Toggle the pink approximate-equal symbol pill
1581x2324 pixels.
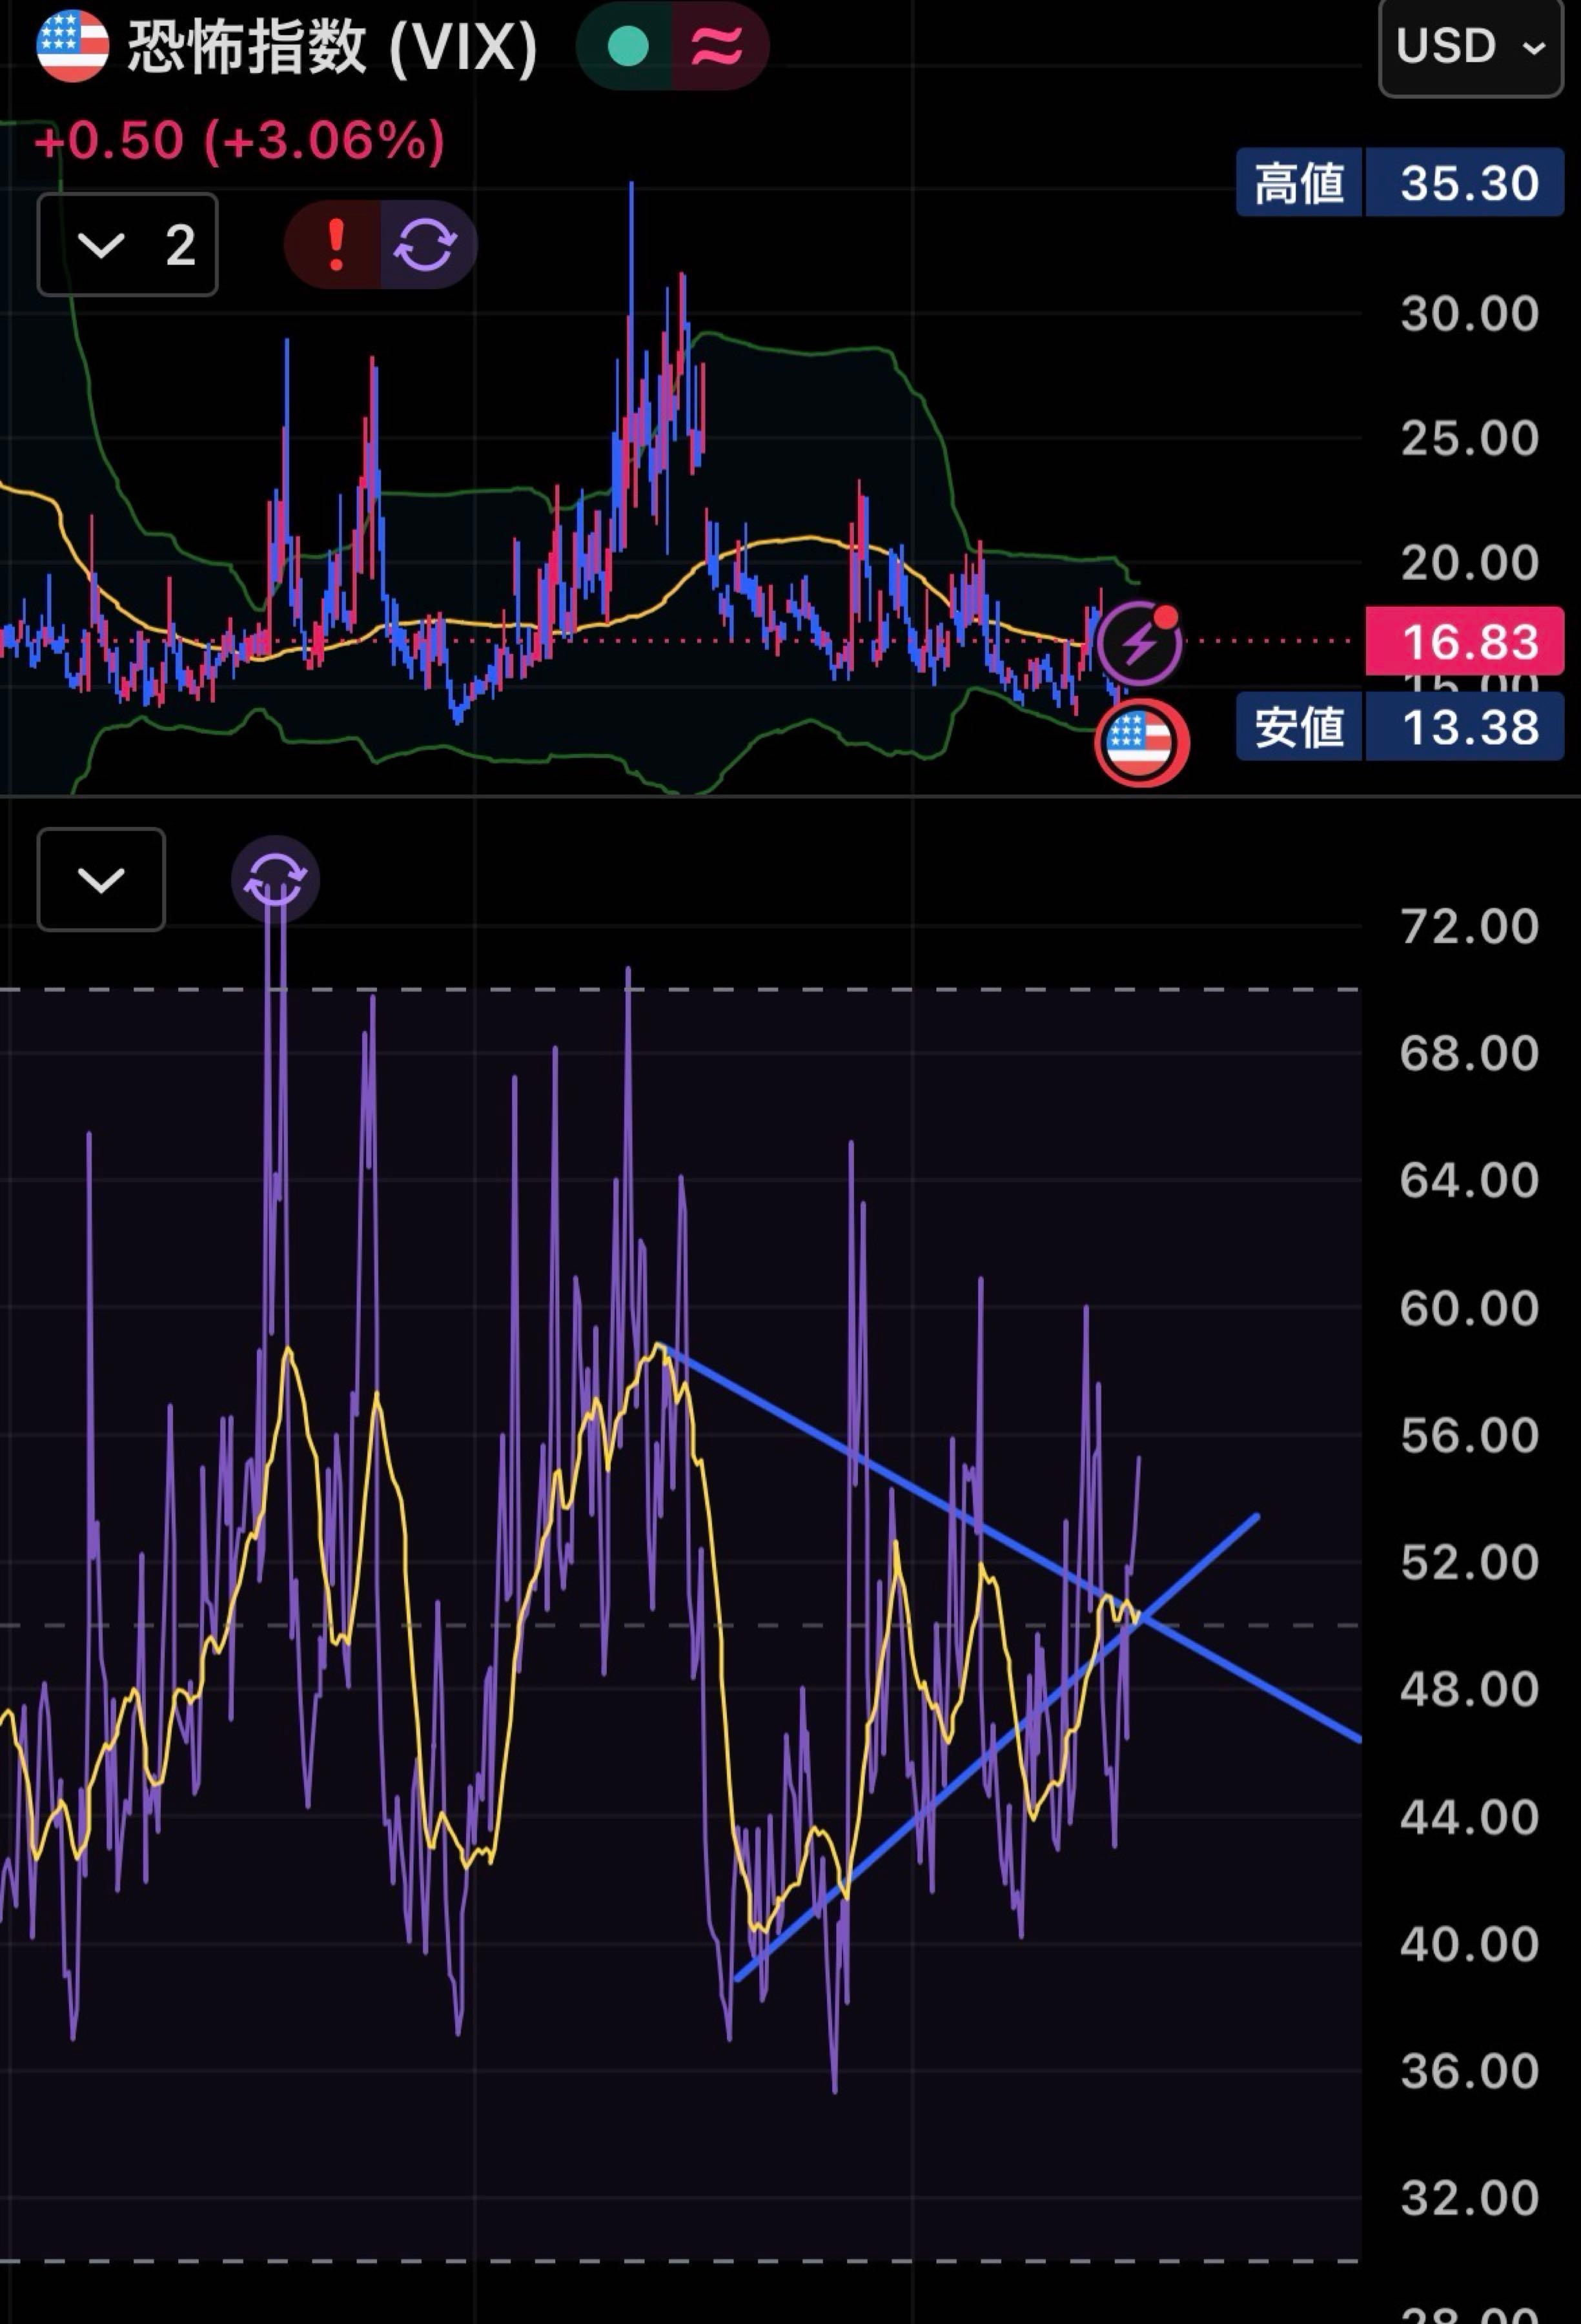719,46
